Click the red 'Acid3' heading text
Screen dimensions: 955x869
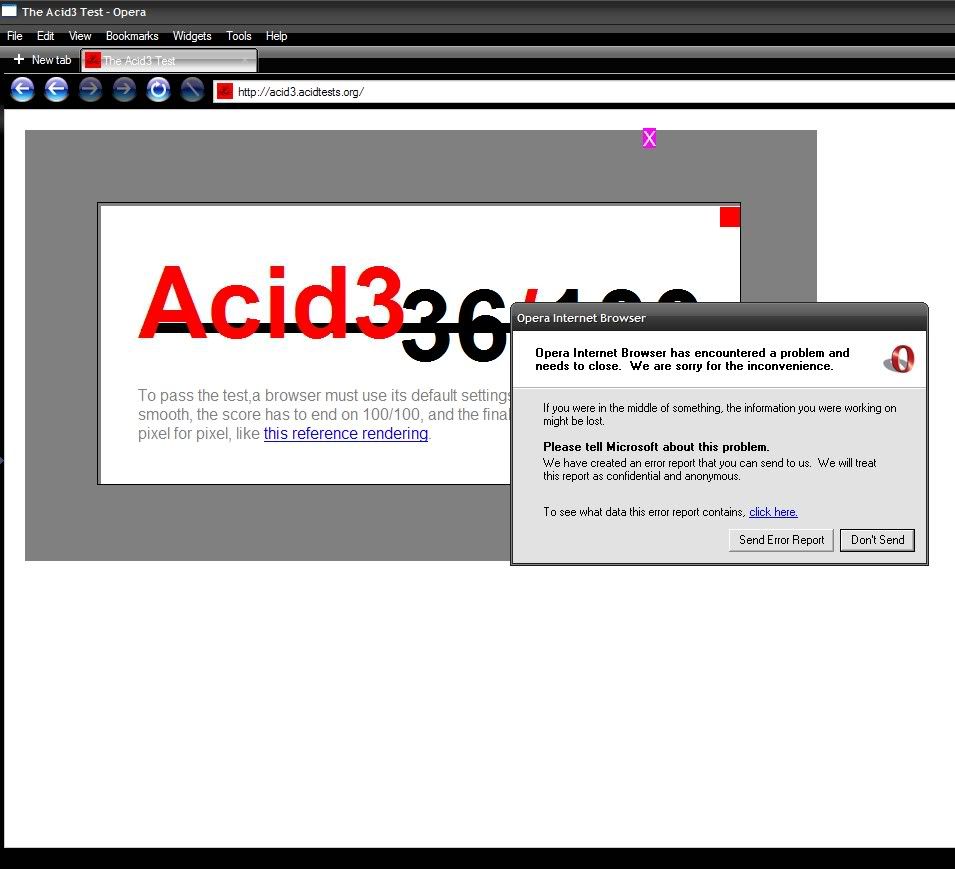(272, 303)
